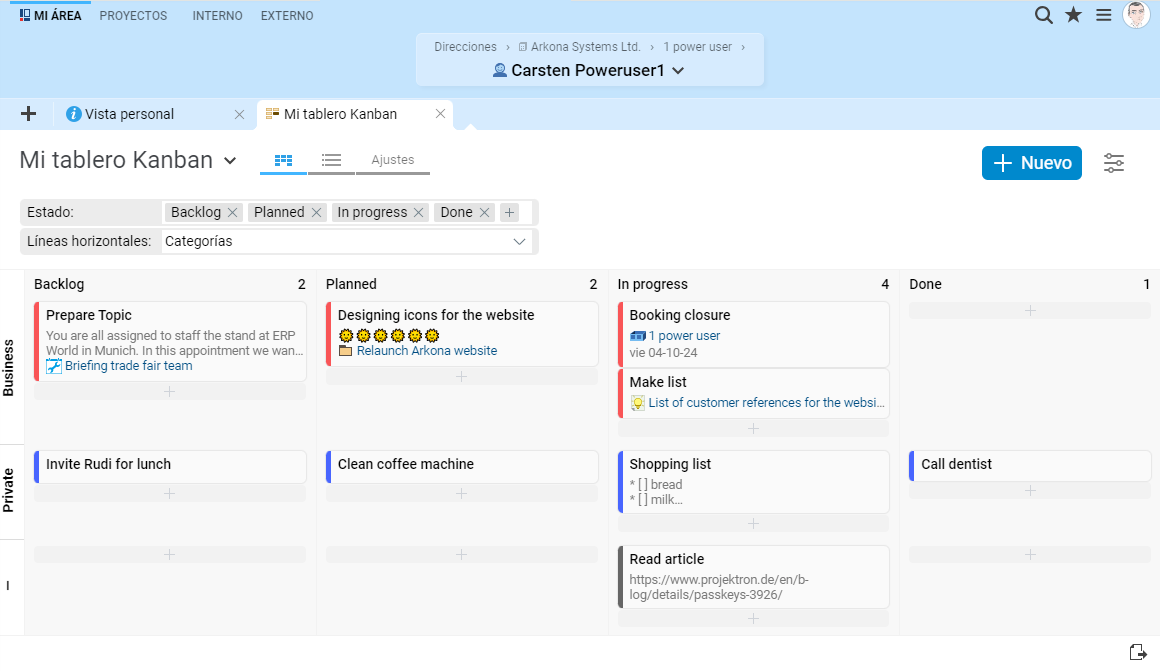Open the Call dentist card
This screenshot has height=671, width=1160.
(1030, 465)
